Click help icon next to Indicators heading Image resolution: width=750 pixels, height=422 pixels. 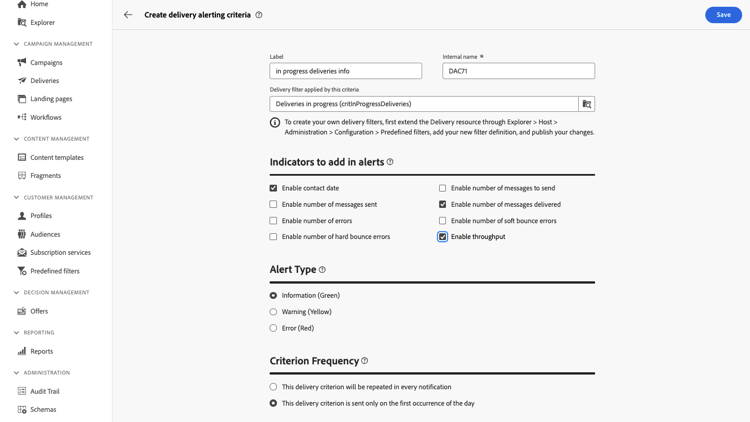390,162
